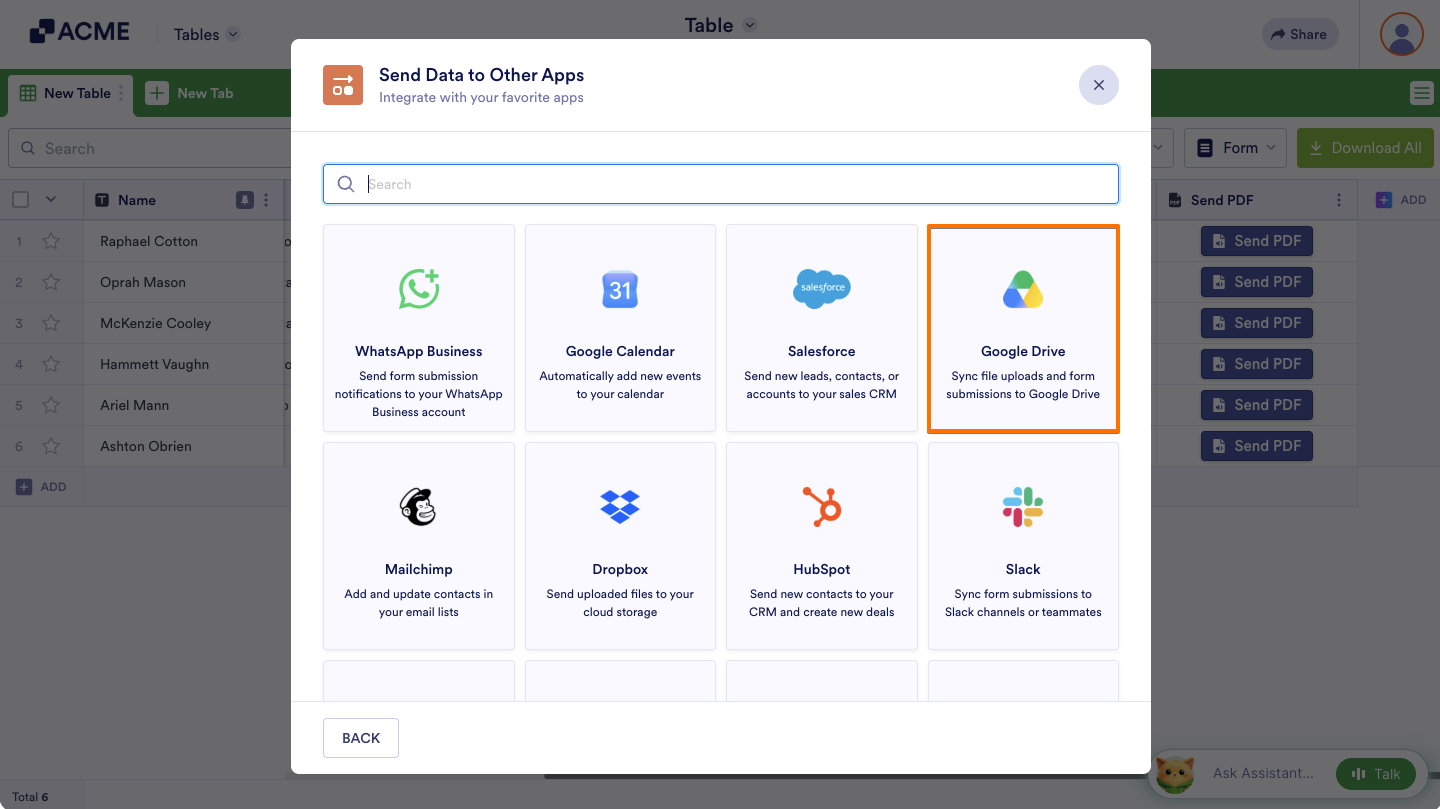The height and width of the screenshot is (809, 1440).
Task: Open the Tables dropdown in header
Action: pos(206,34)
